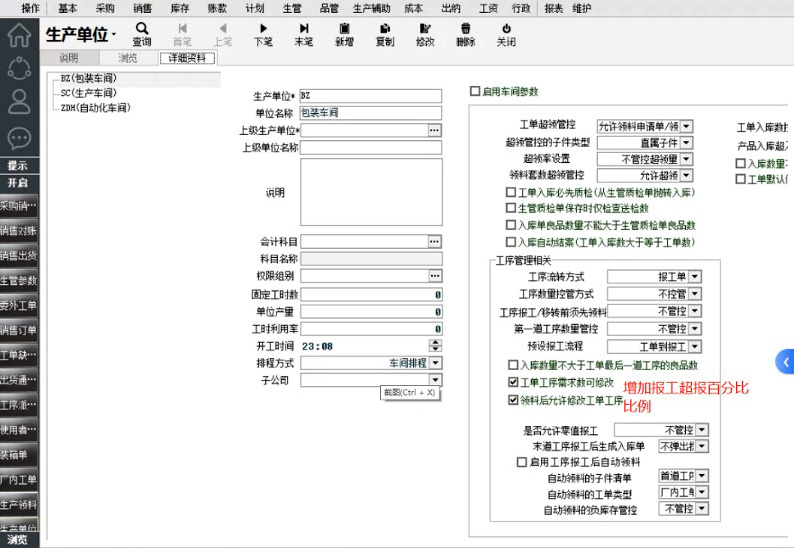794x549 pixels.
Task: Click the 关闭 power icon
Action: [506, 34]
